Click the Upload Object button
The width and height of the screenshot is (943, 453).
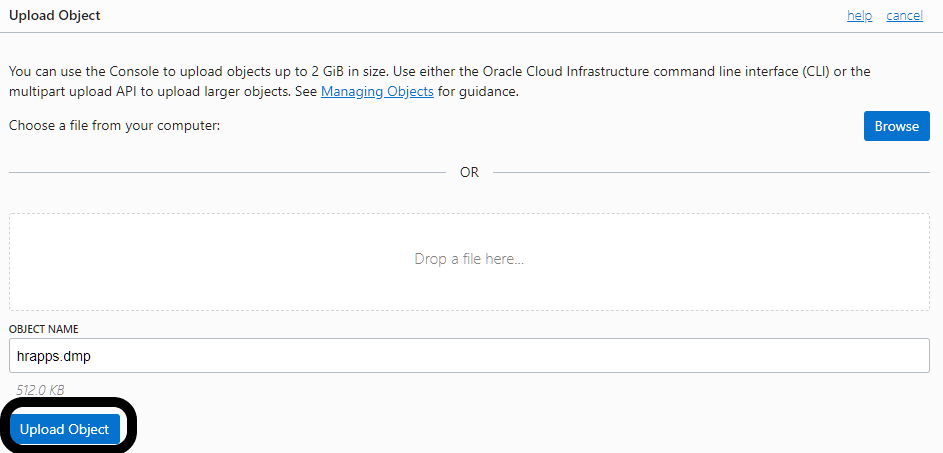(x=65, y=429)
